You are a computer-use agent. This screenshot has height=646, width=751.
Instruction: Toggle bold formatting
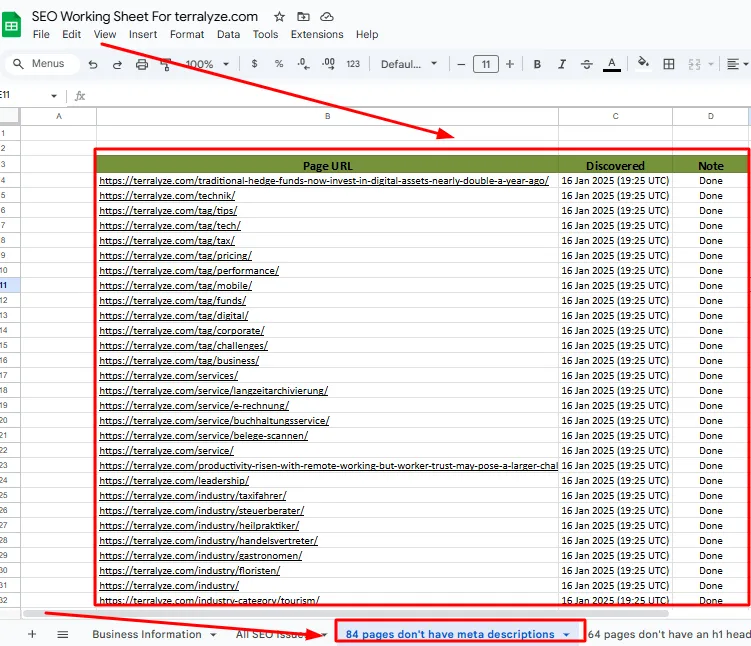coord(537,64)
